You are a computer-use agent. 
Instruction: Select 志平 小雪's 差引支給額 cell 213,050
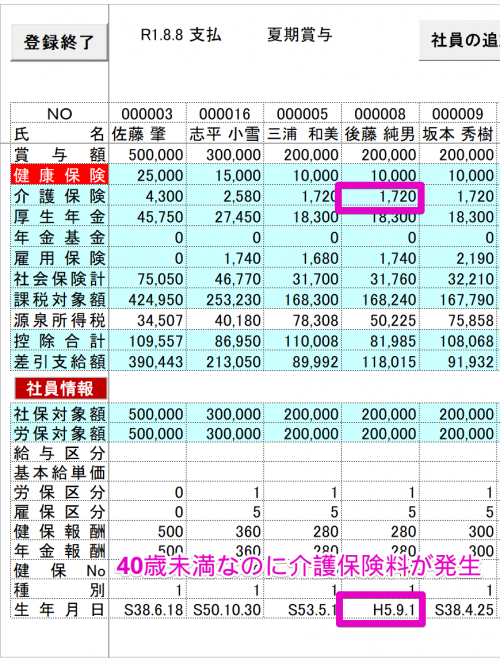[225, 362]
